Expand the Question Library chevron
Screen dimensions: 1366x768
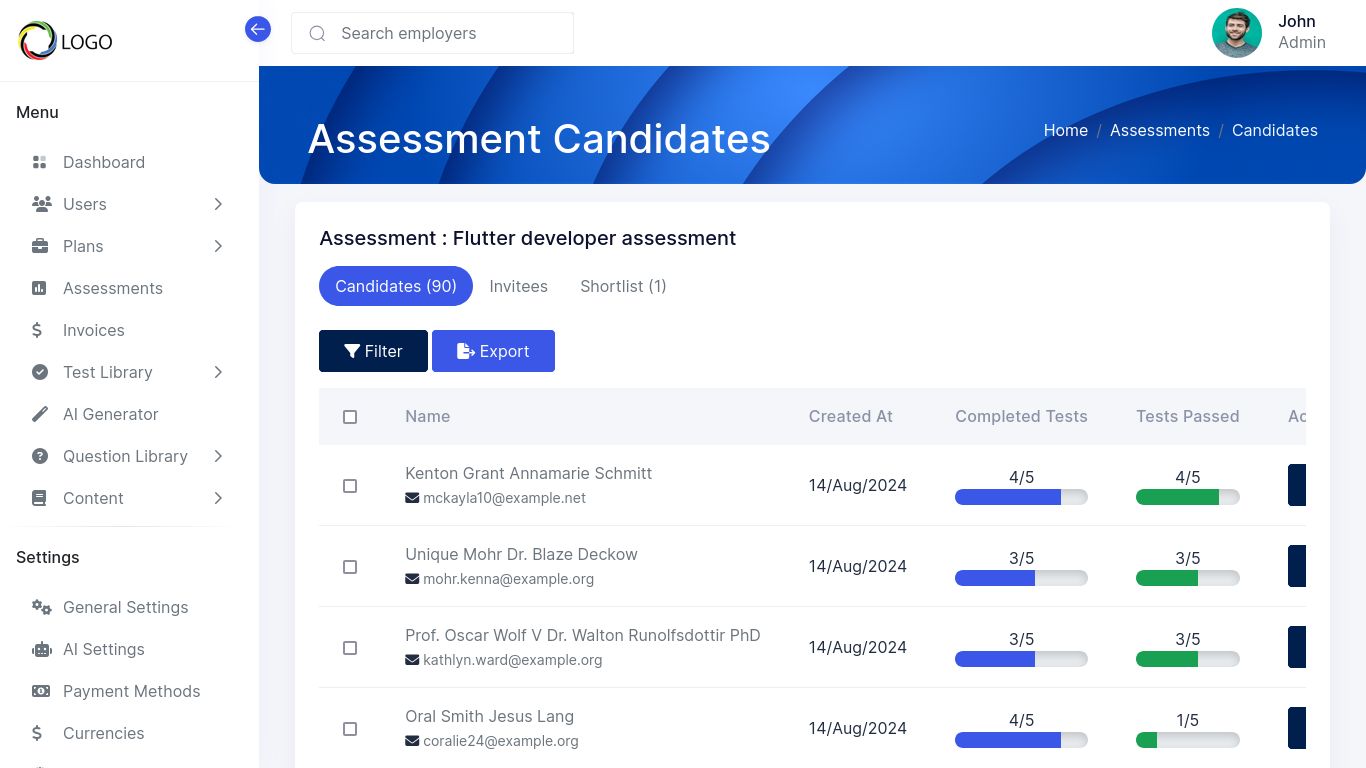pyautogui.click(x=218, y=456)
